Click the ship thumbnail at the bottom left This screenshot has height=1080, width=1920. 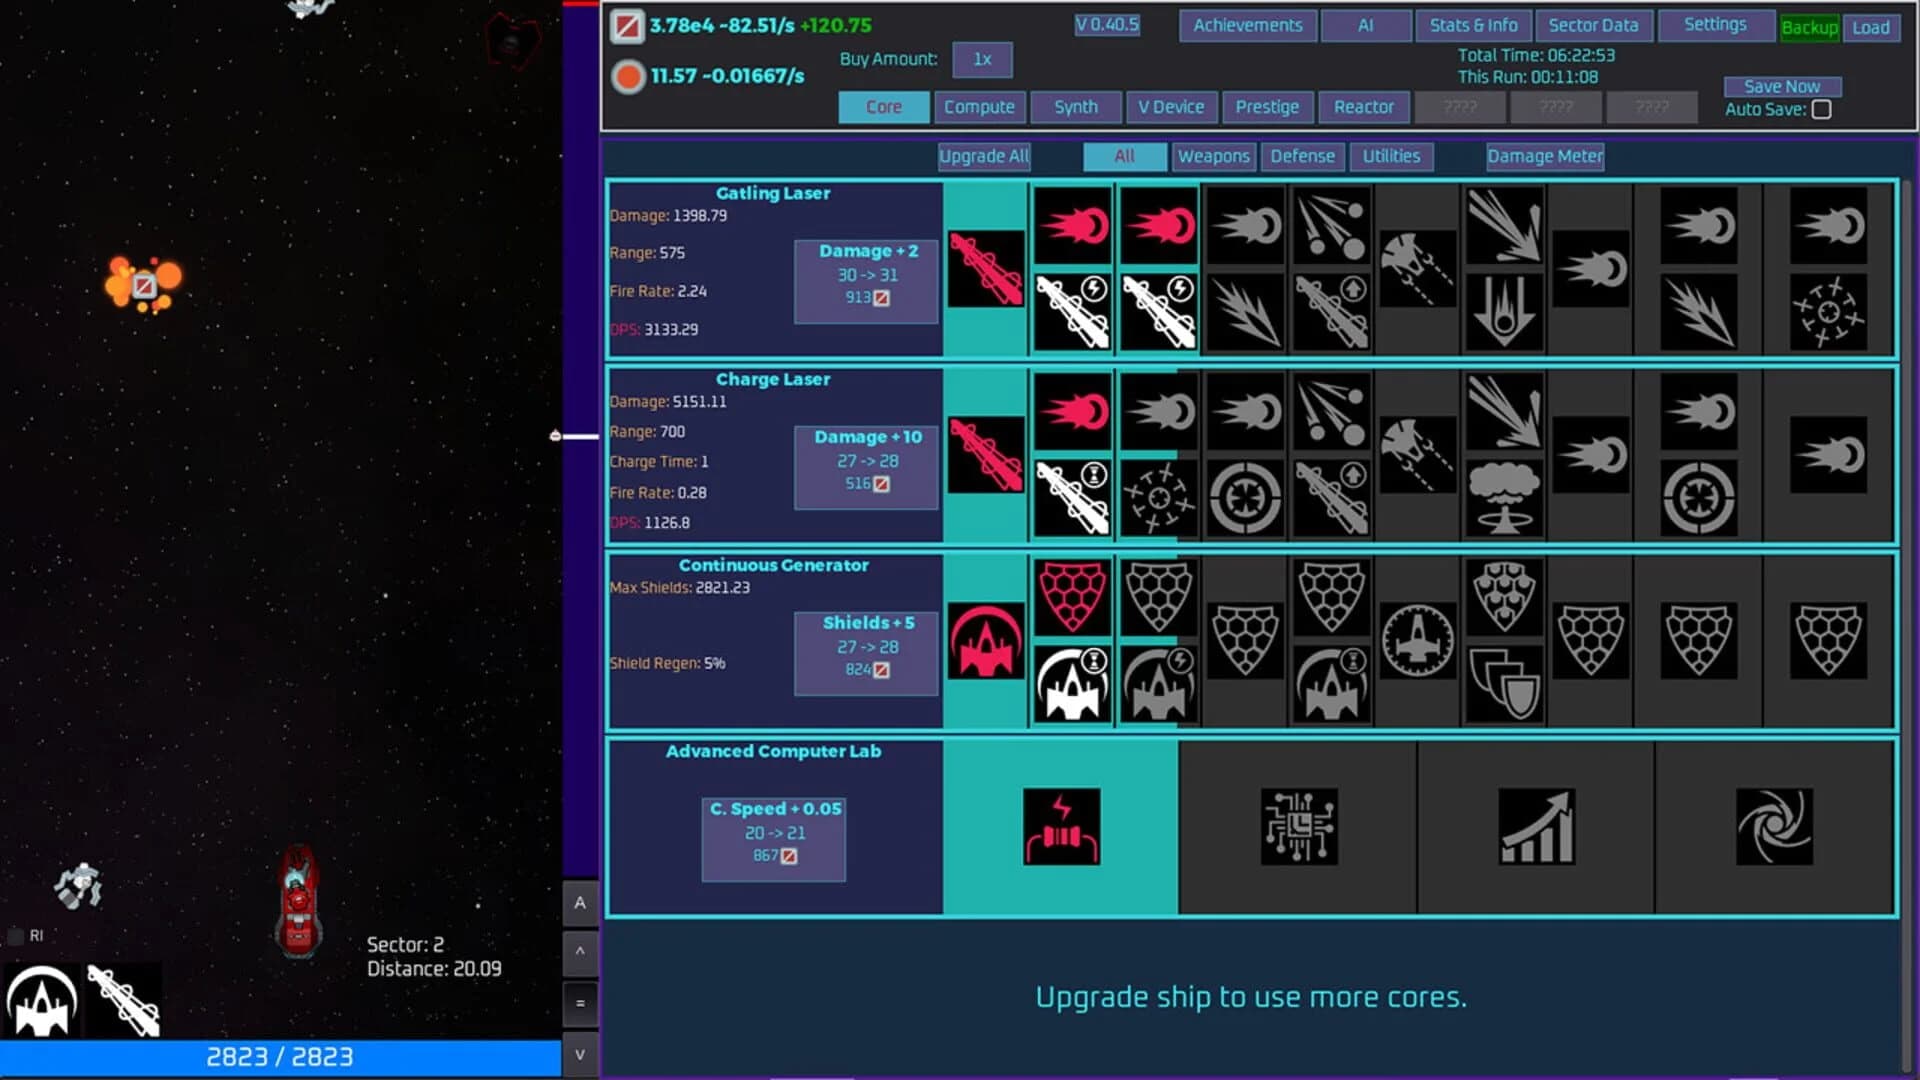42,1000
